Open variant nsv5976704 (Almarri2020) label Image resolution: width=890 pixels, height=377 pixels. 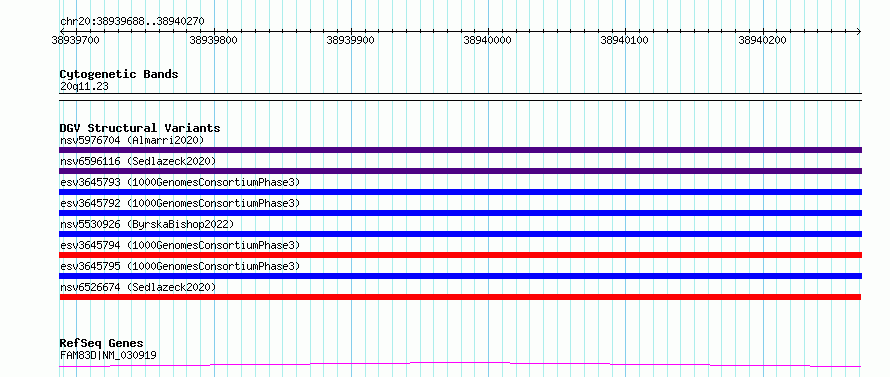tap(132, 140)
